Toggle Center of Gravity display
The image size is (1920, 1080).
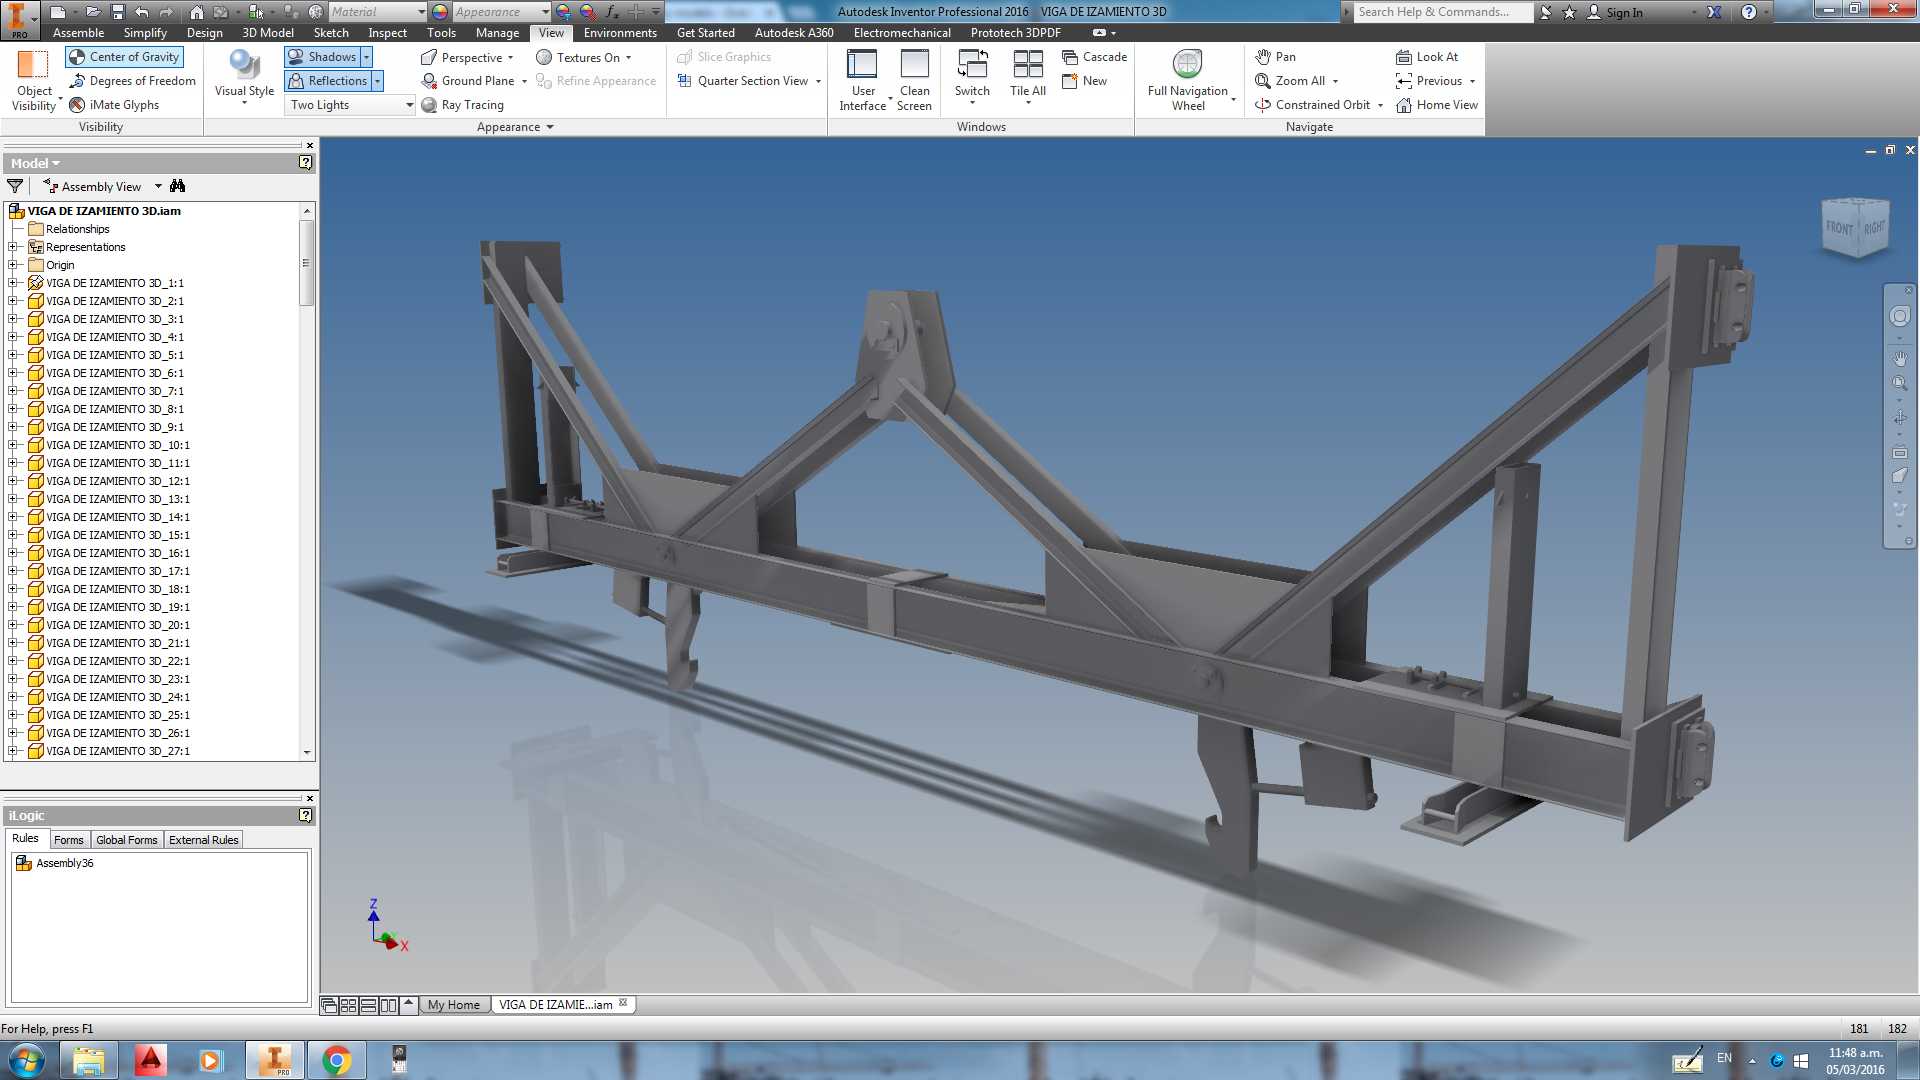click(124, 57)
